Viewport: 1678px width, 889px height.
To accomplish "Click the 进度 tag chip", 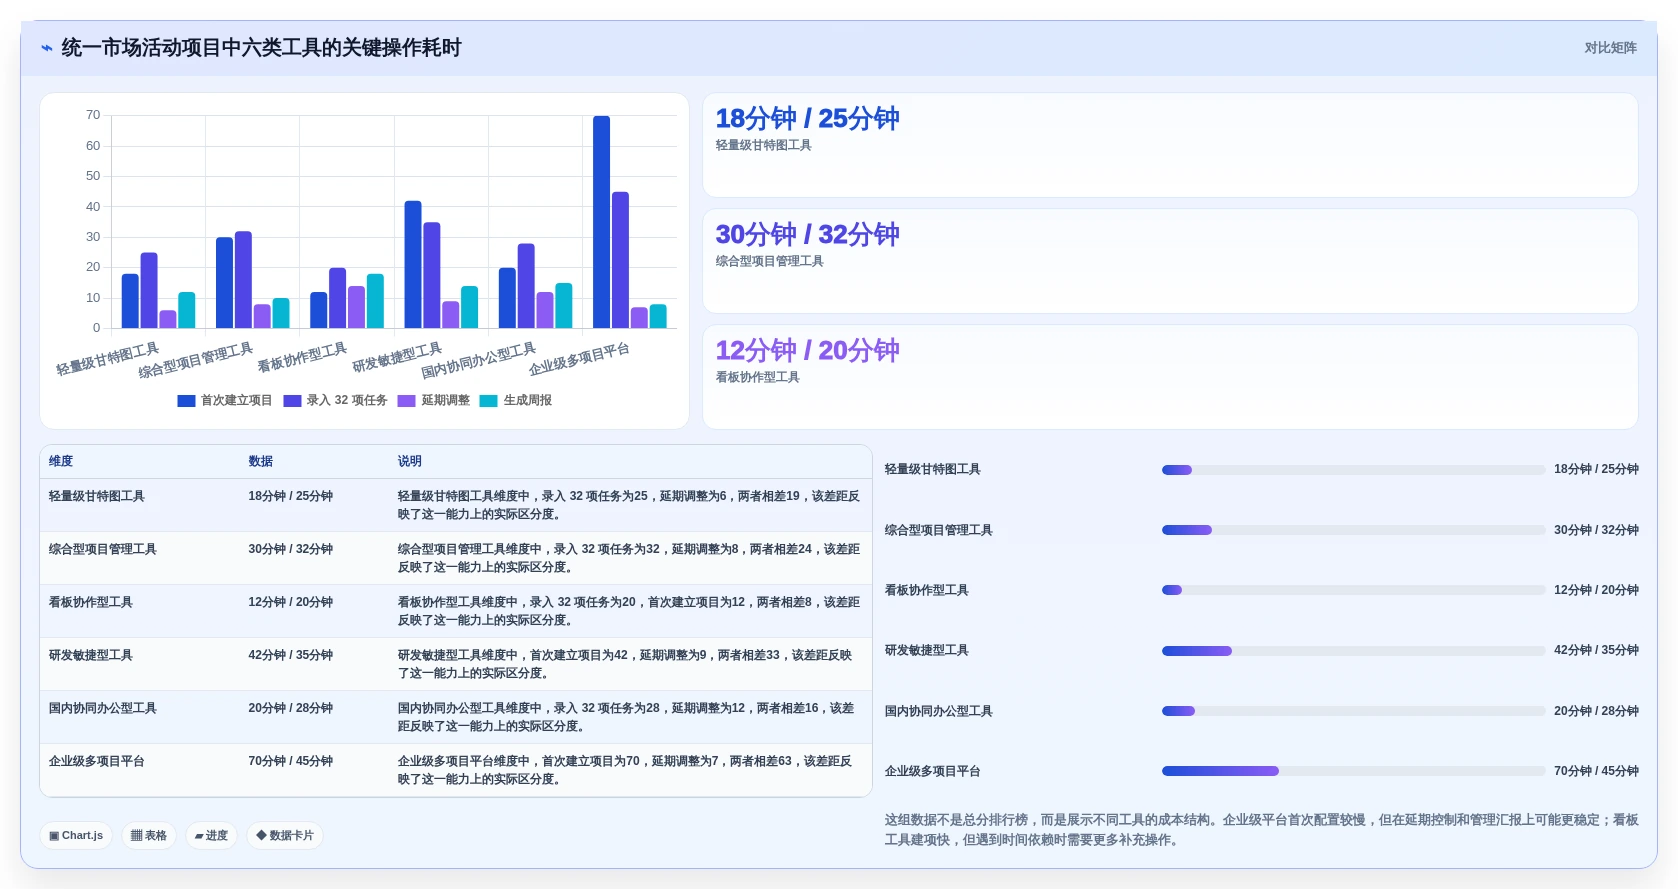I will click(211, 835).
